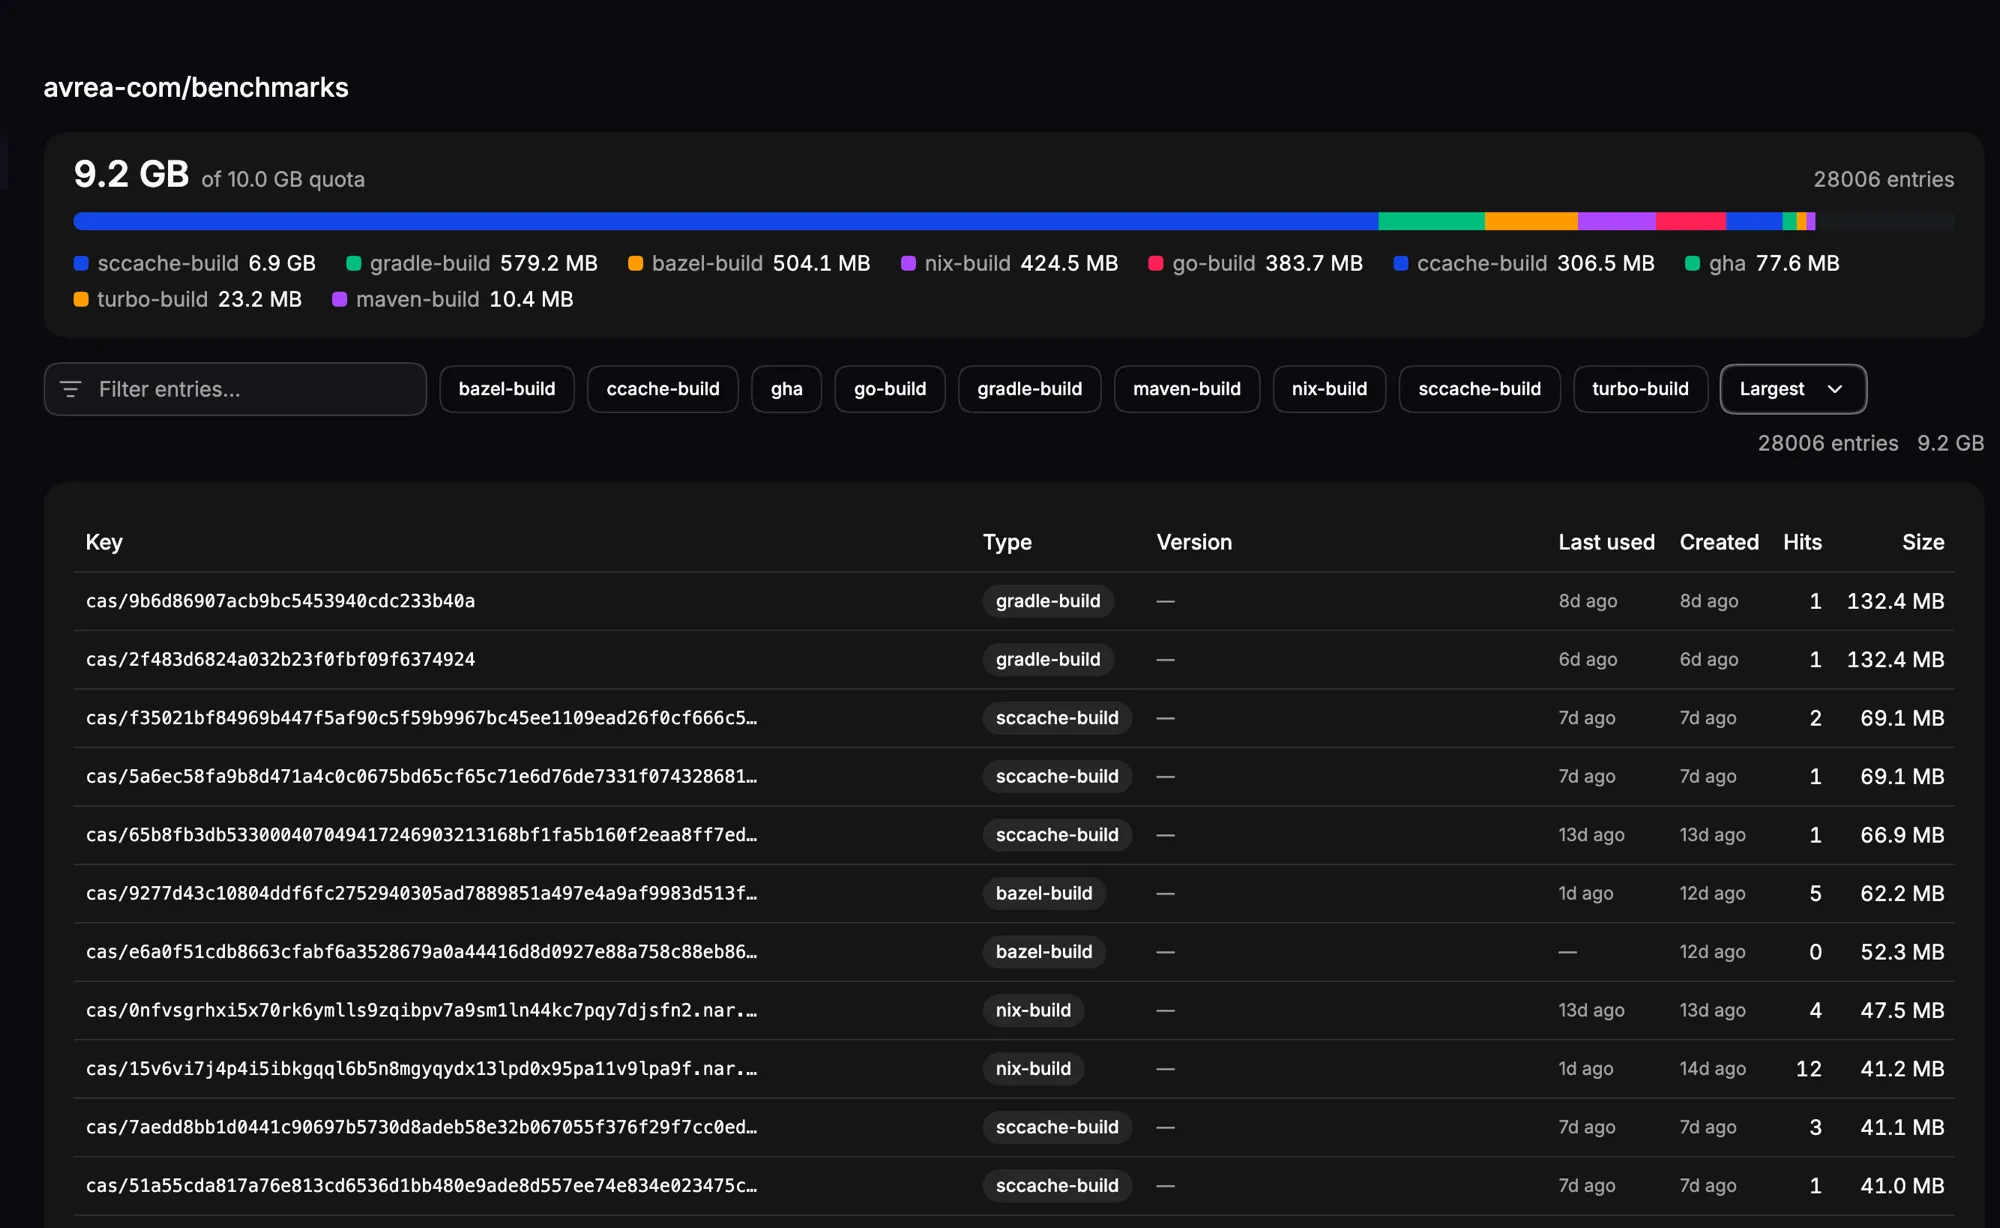
Task: Sort by the Last used column header
Action: point(1607,542)
